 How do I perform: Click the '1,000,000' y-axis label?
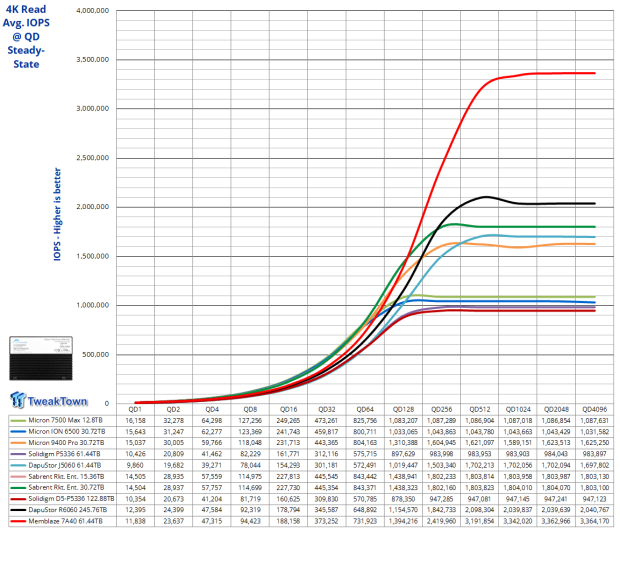[93, 305]
